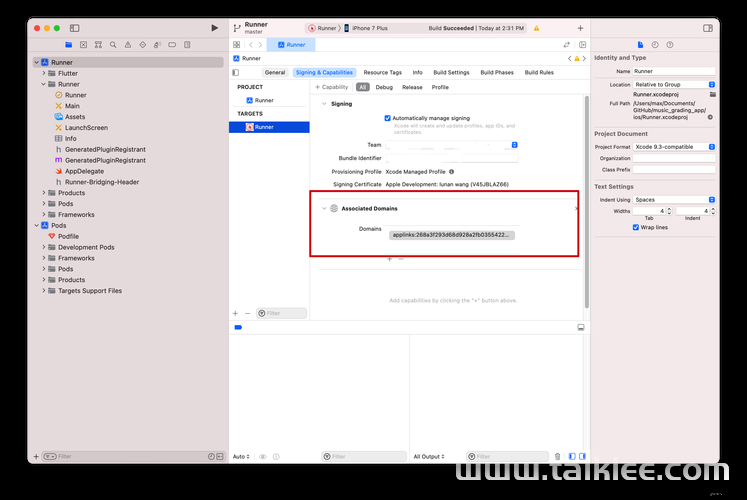The width and height of the screenshot is (747, 500).
Task: Open the project navigator folder icon
Action: [x=69, y=45]
